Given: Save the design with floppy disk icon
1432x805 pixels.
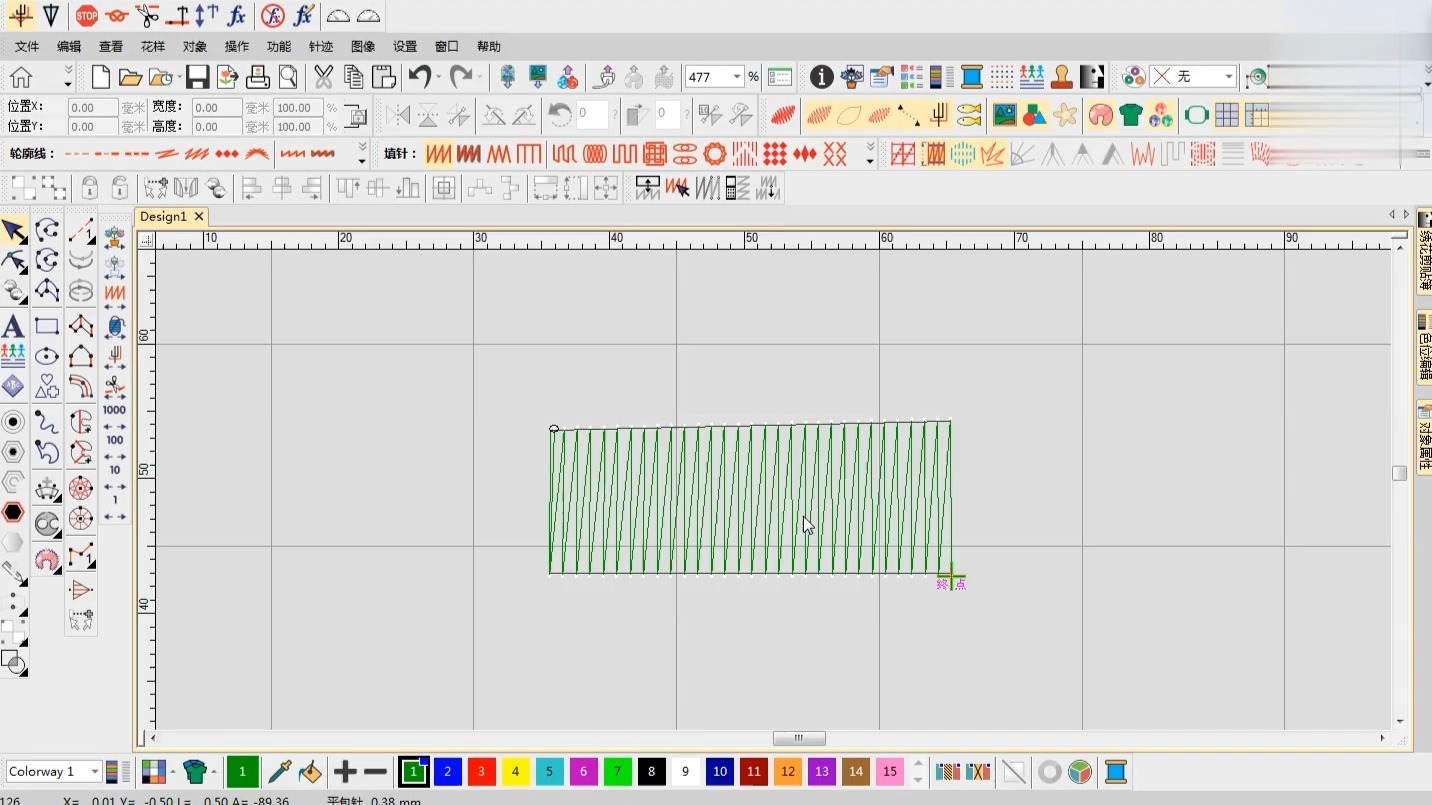Looking at the screenshot, I should coord(197,77).
